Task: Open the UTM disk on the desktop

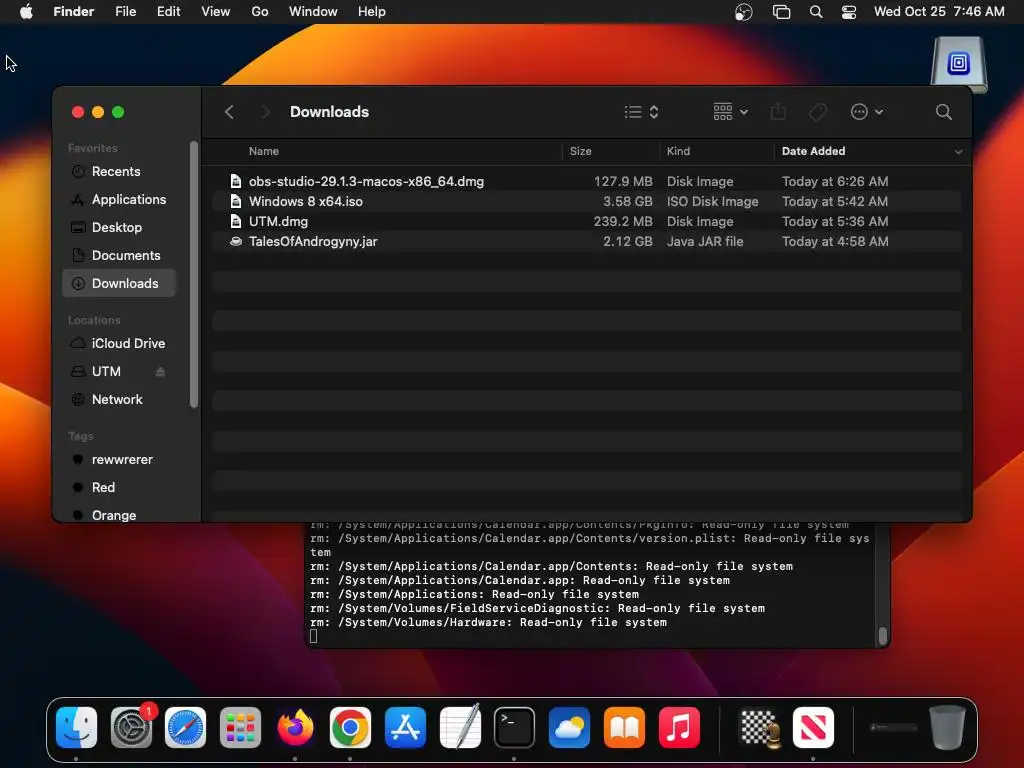Action: 959,65
